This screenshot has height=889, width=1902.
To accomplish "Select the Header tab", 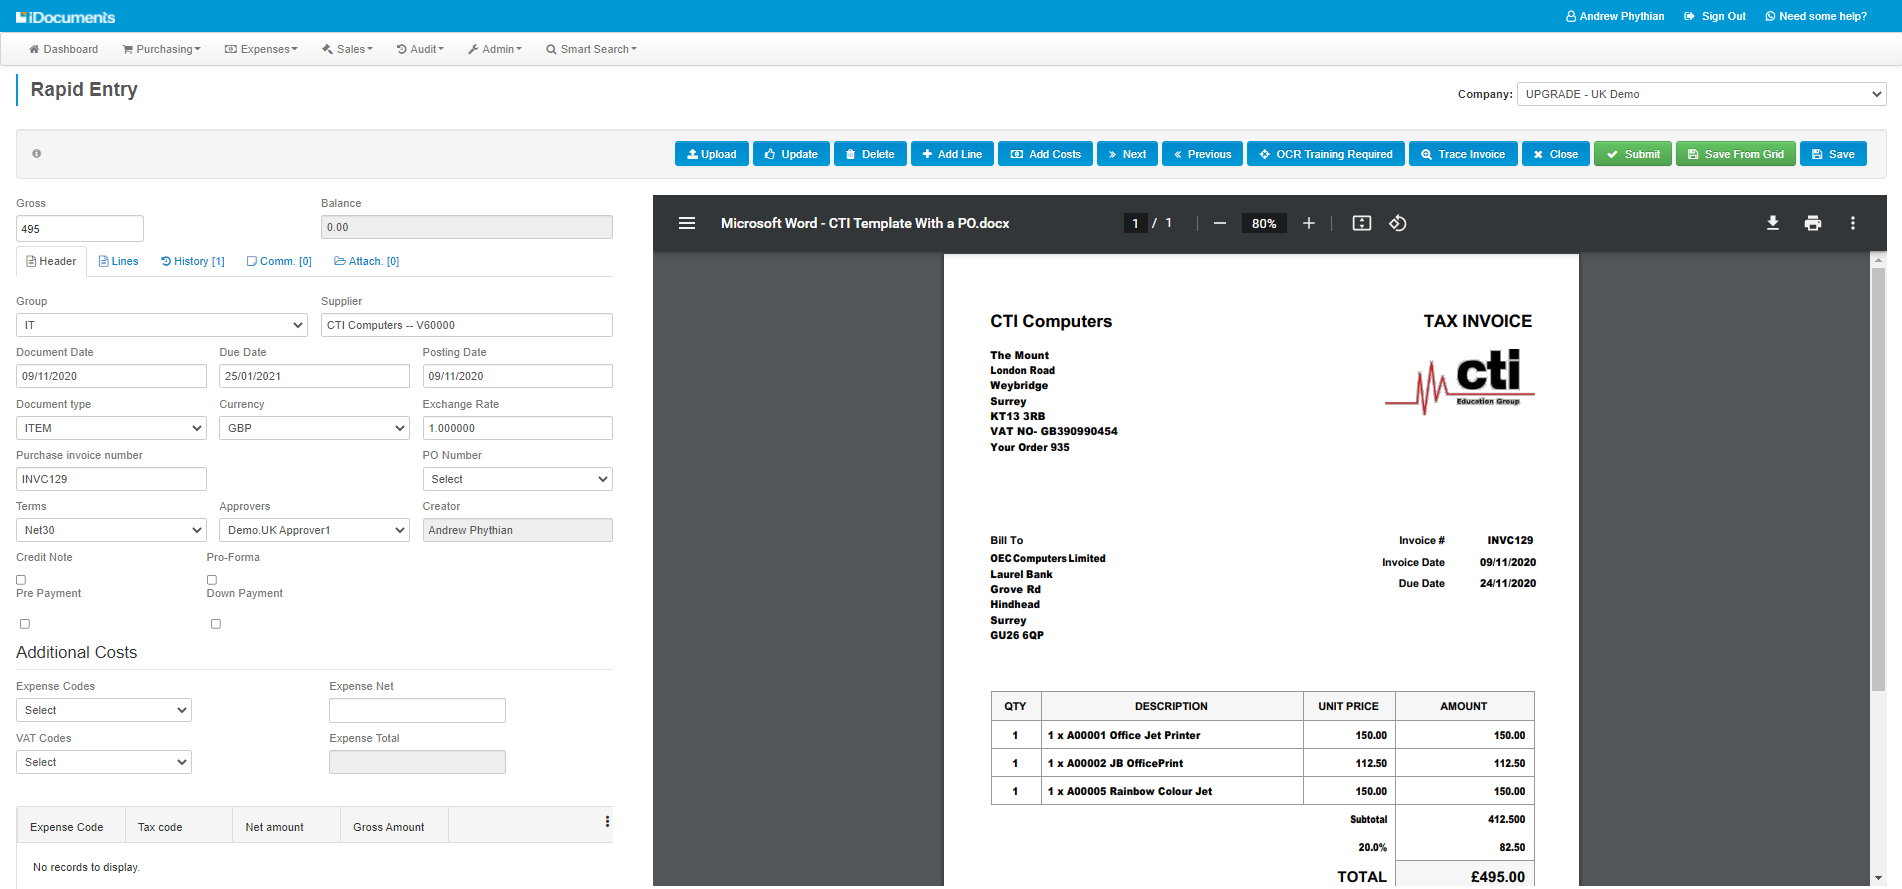I will pyautogui.click(x=51, y=261).
